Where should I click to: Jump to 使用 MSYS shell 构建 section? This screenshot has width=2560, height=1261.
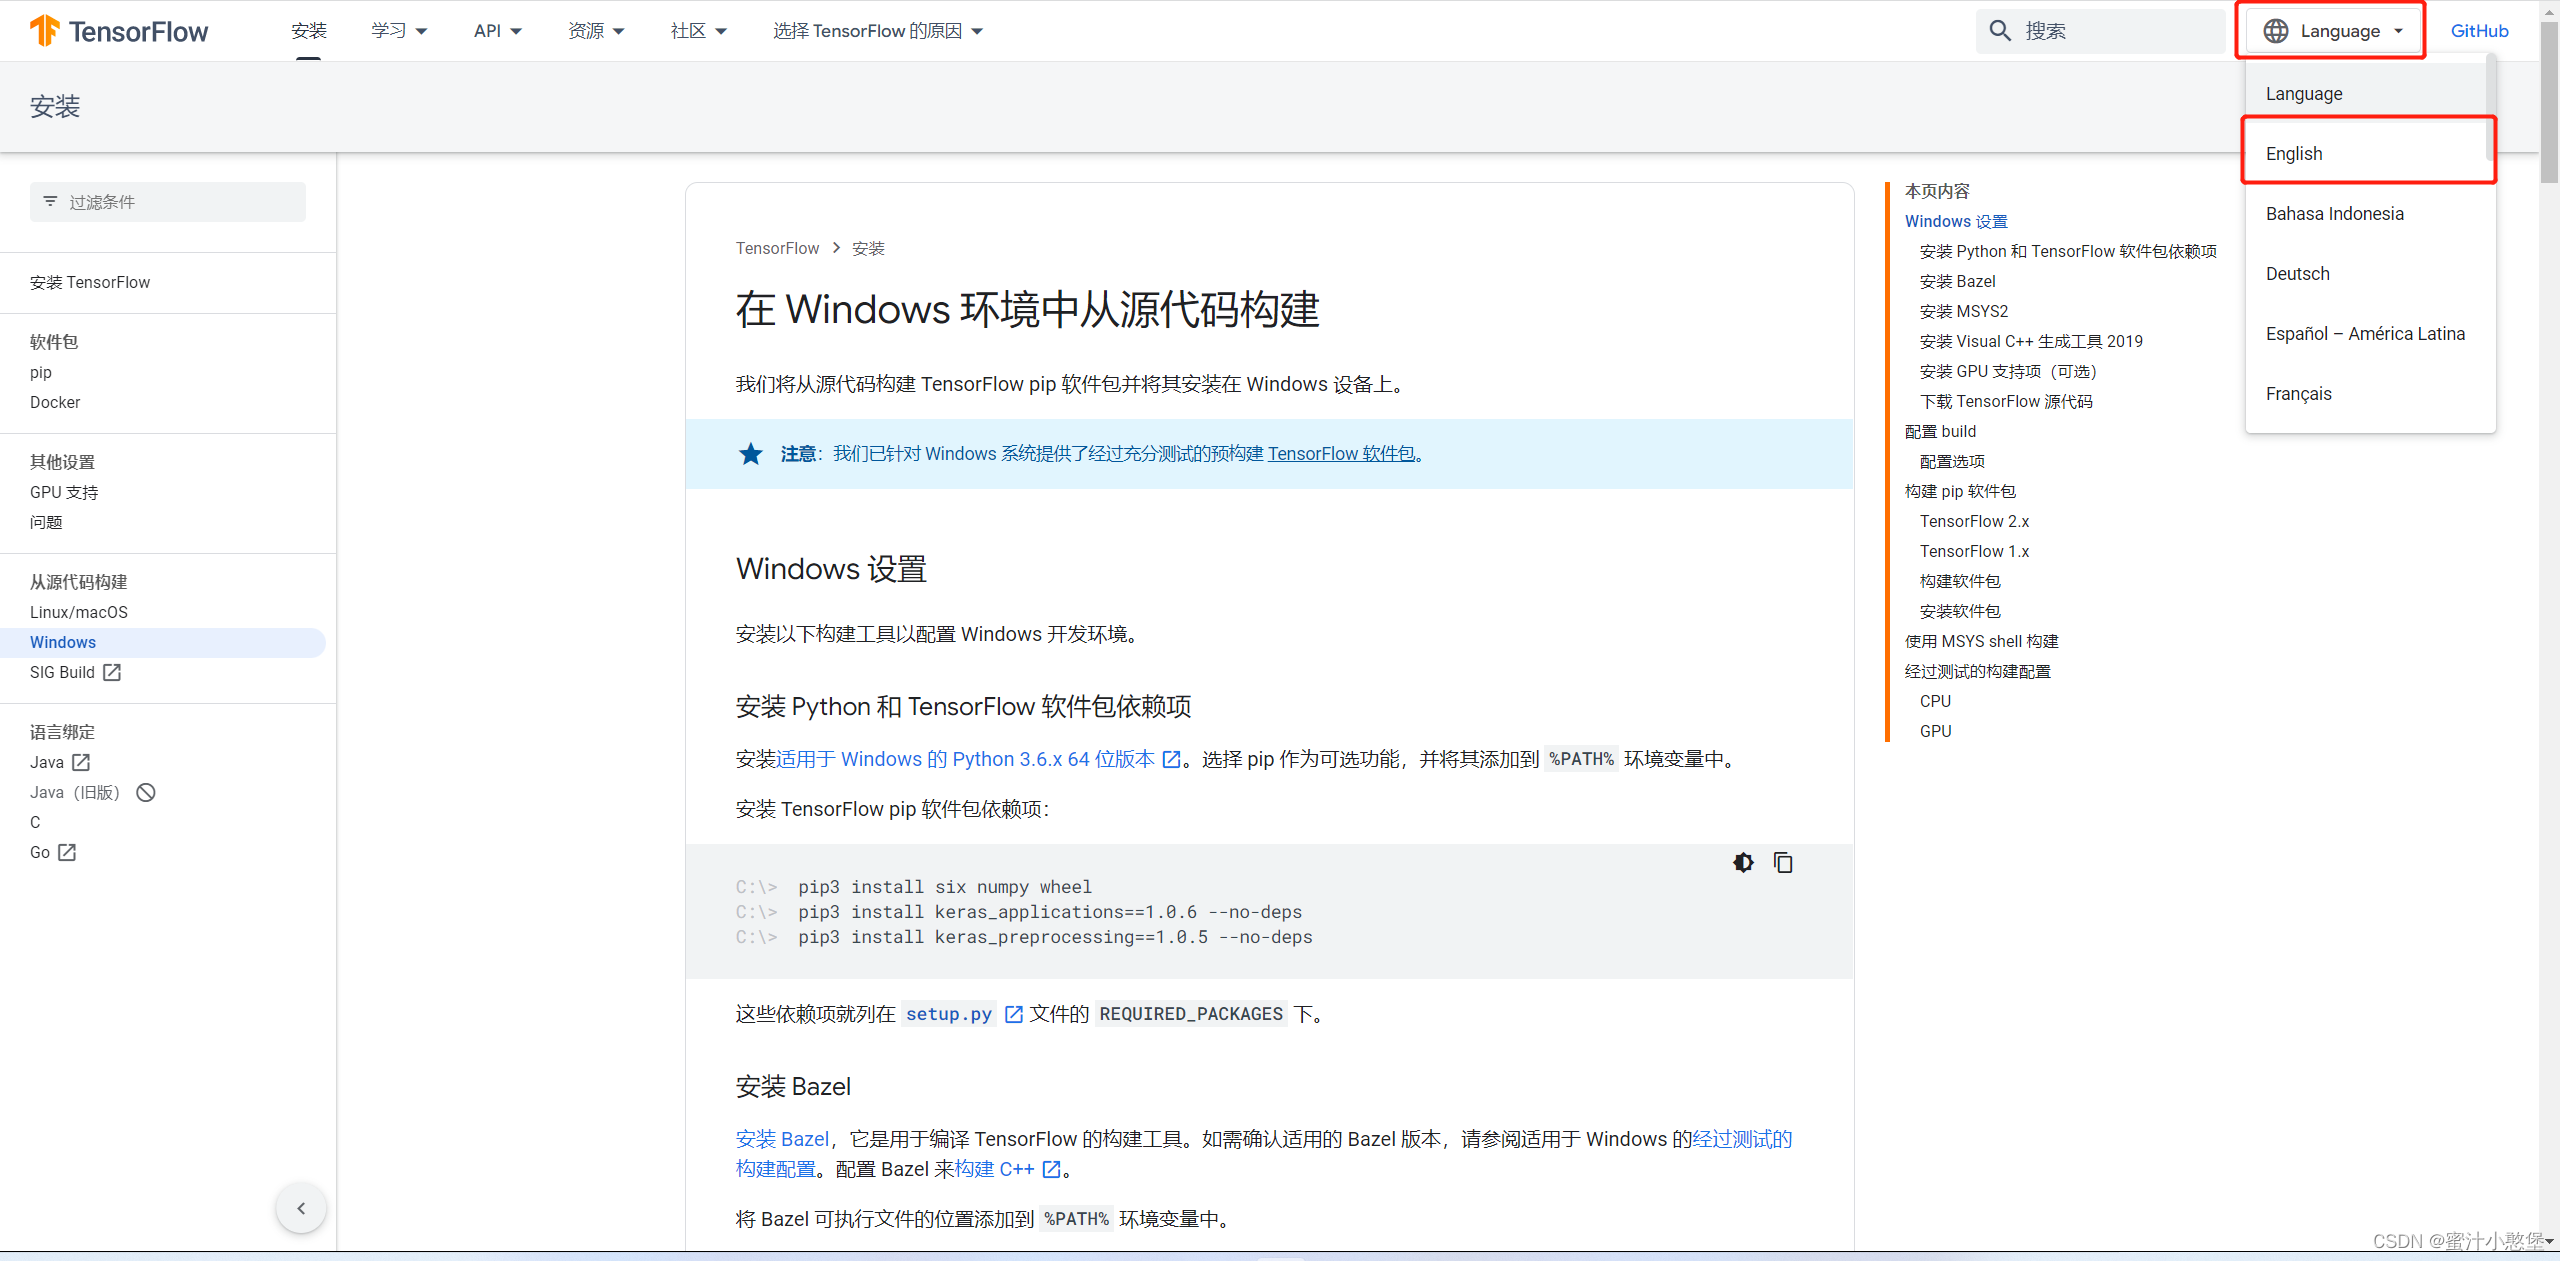[x=1981, y=641]
